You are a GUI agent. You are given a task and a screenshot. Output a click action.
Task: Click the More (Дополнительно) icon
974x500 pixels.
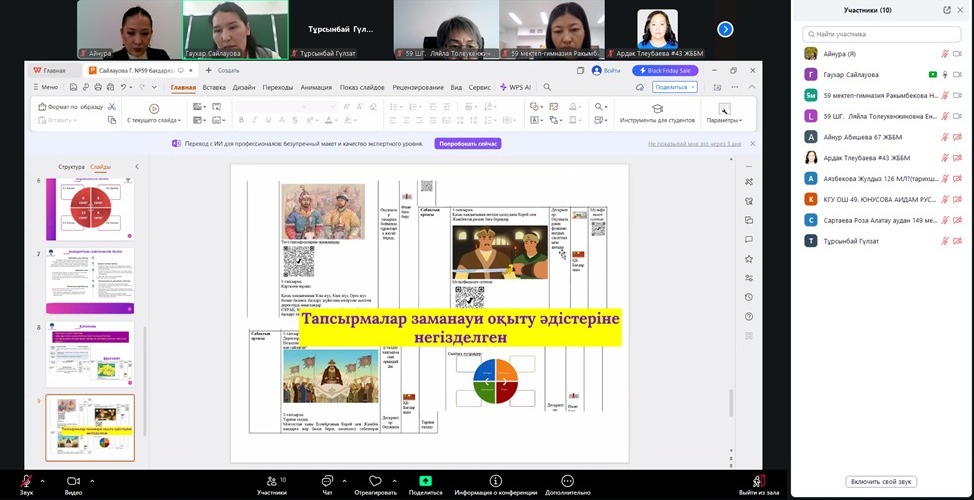click(x=567, y=481)
